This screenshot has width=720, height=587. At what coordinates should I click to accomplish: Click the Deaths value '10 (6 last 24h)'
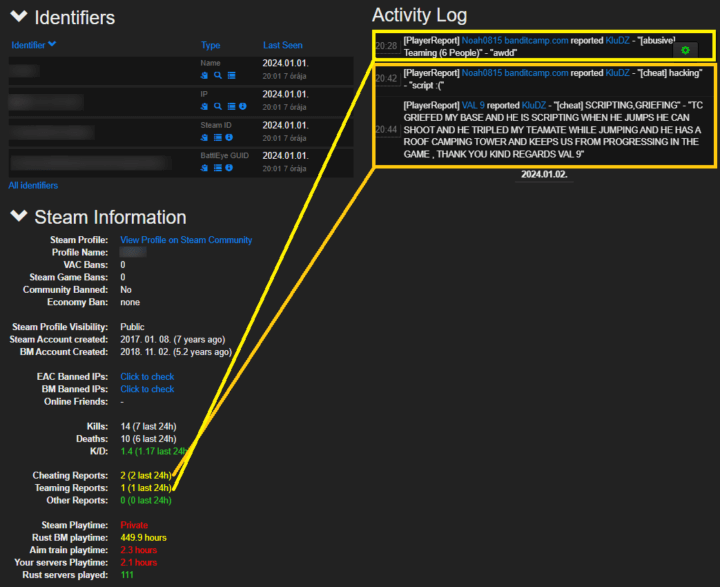[148, 439]
